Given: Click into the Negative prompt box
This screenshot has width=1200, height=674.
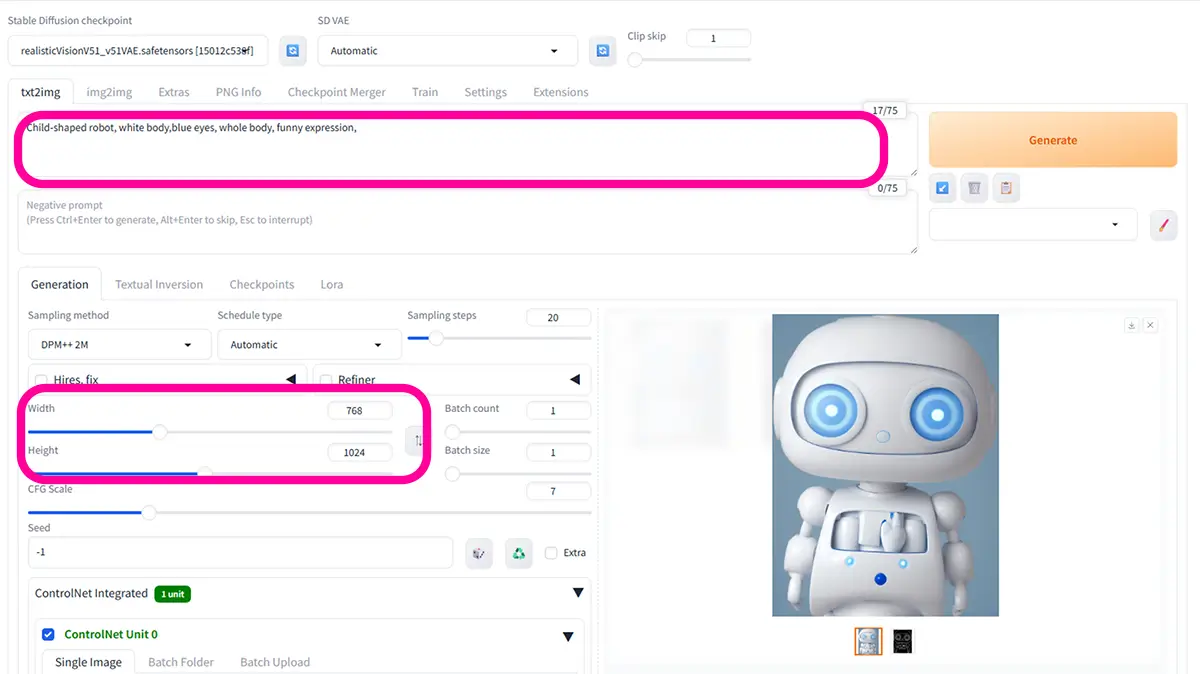Looking at the screenshot, I should [467, 222].
